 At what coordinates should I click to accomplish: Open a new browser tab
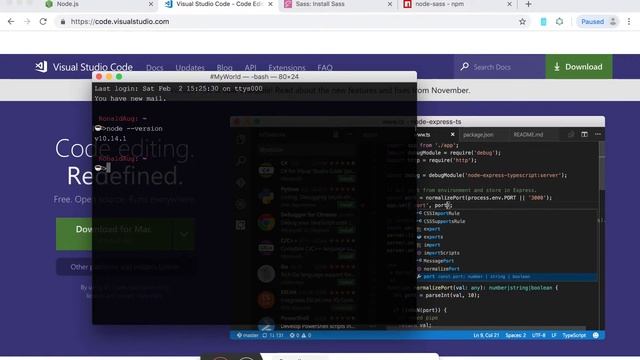[528, 4]
